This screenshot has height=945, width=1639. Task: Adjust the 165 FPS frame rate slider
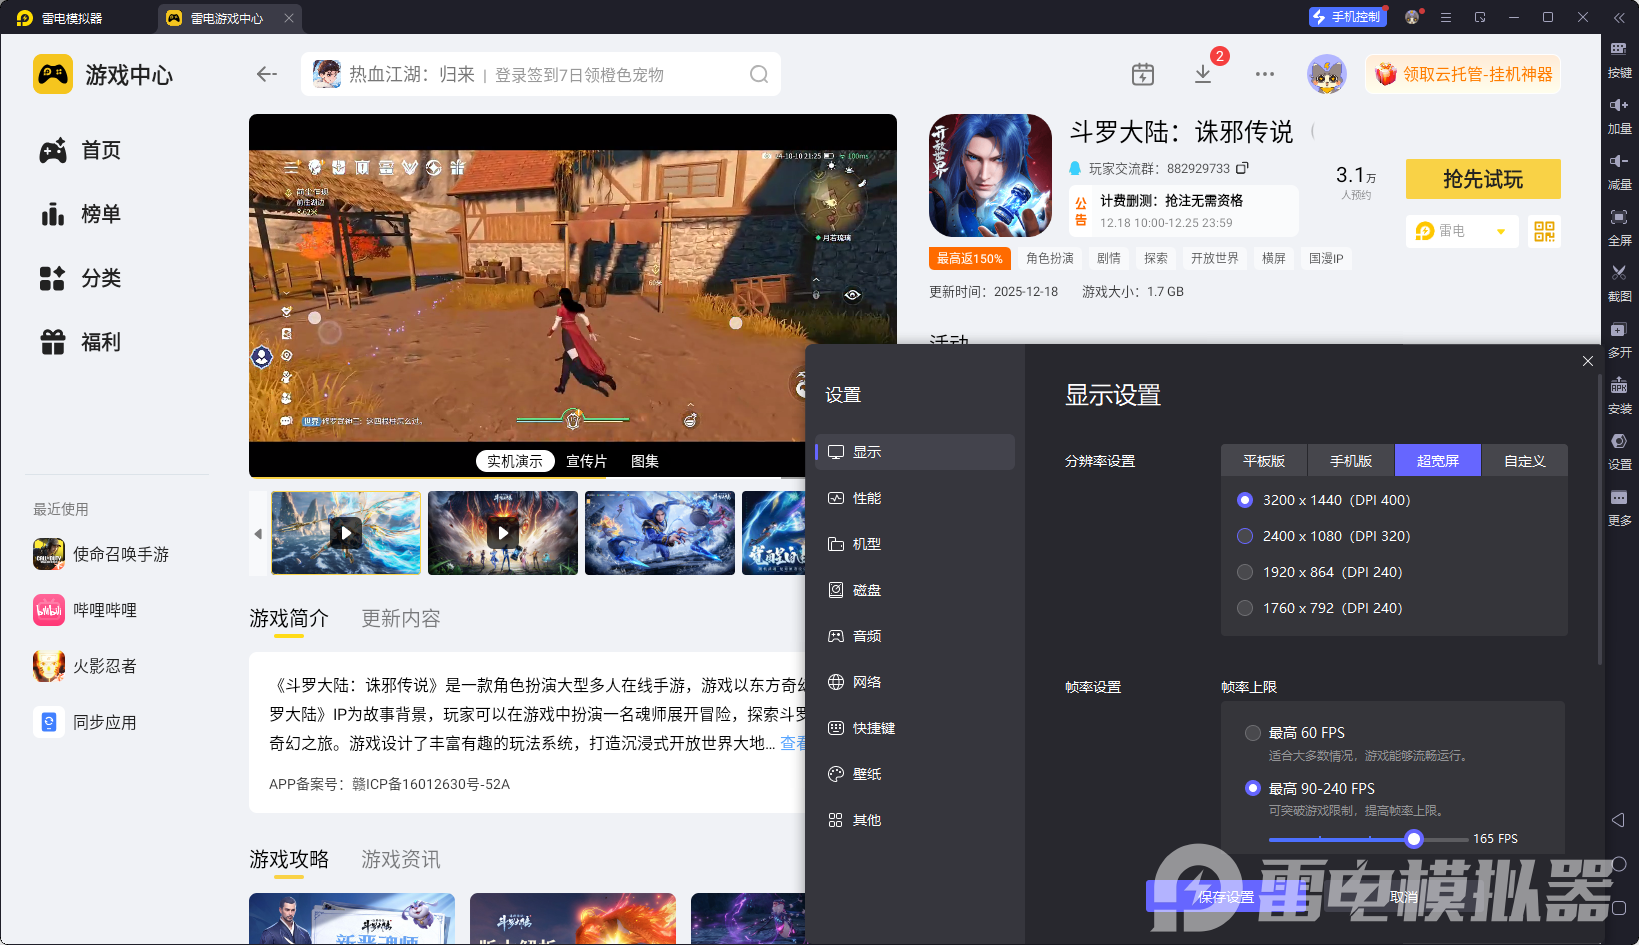click(1413, 839)
